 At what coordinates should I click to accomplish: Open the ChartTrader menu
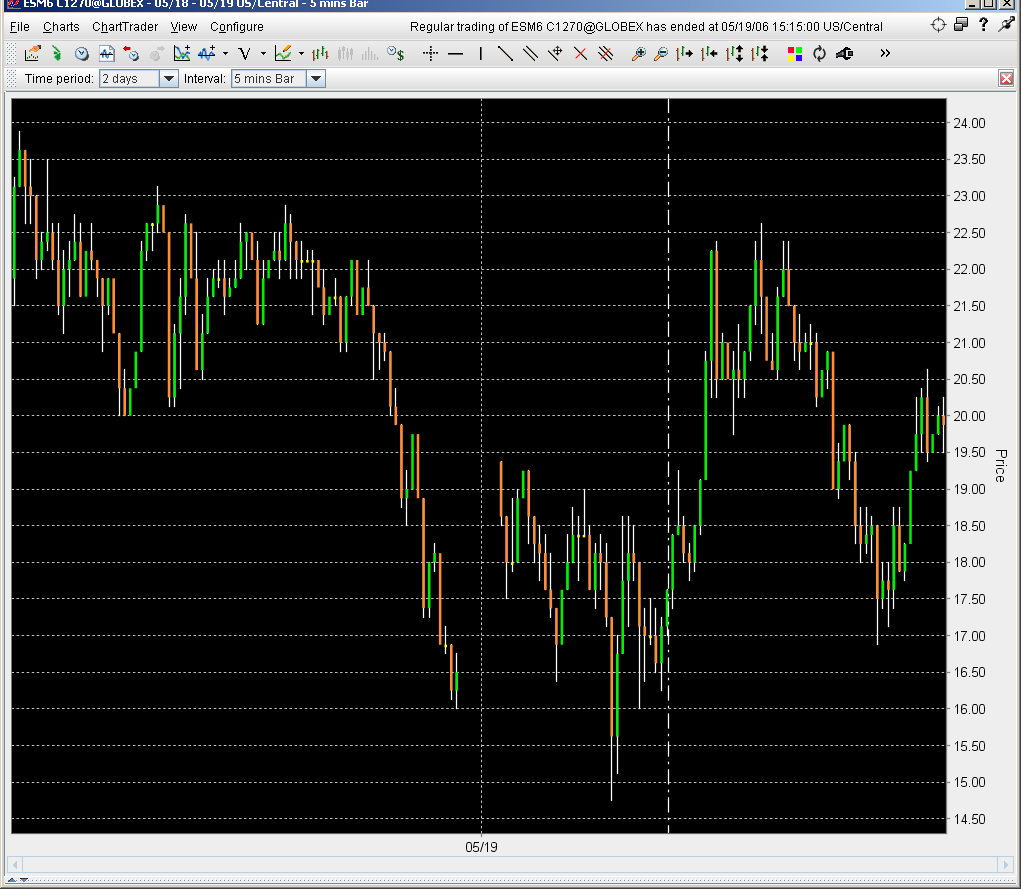(125, 27)
